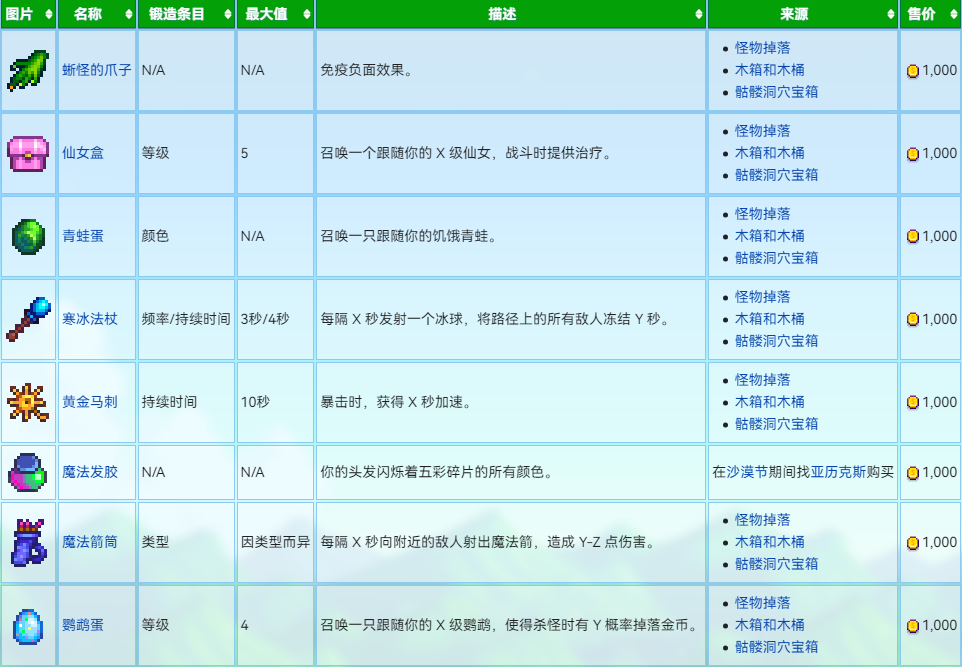Sort by the 来源 column header
Screen dimensions: 962x667
click(x=802, y=14)
